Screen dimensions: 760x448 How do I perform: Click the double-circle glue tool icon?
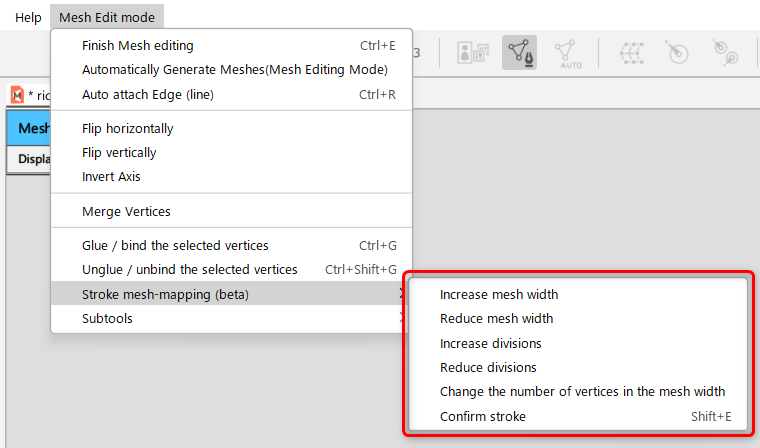[721, 52]
